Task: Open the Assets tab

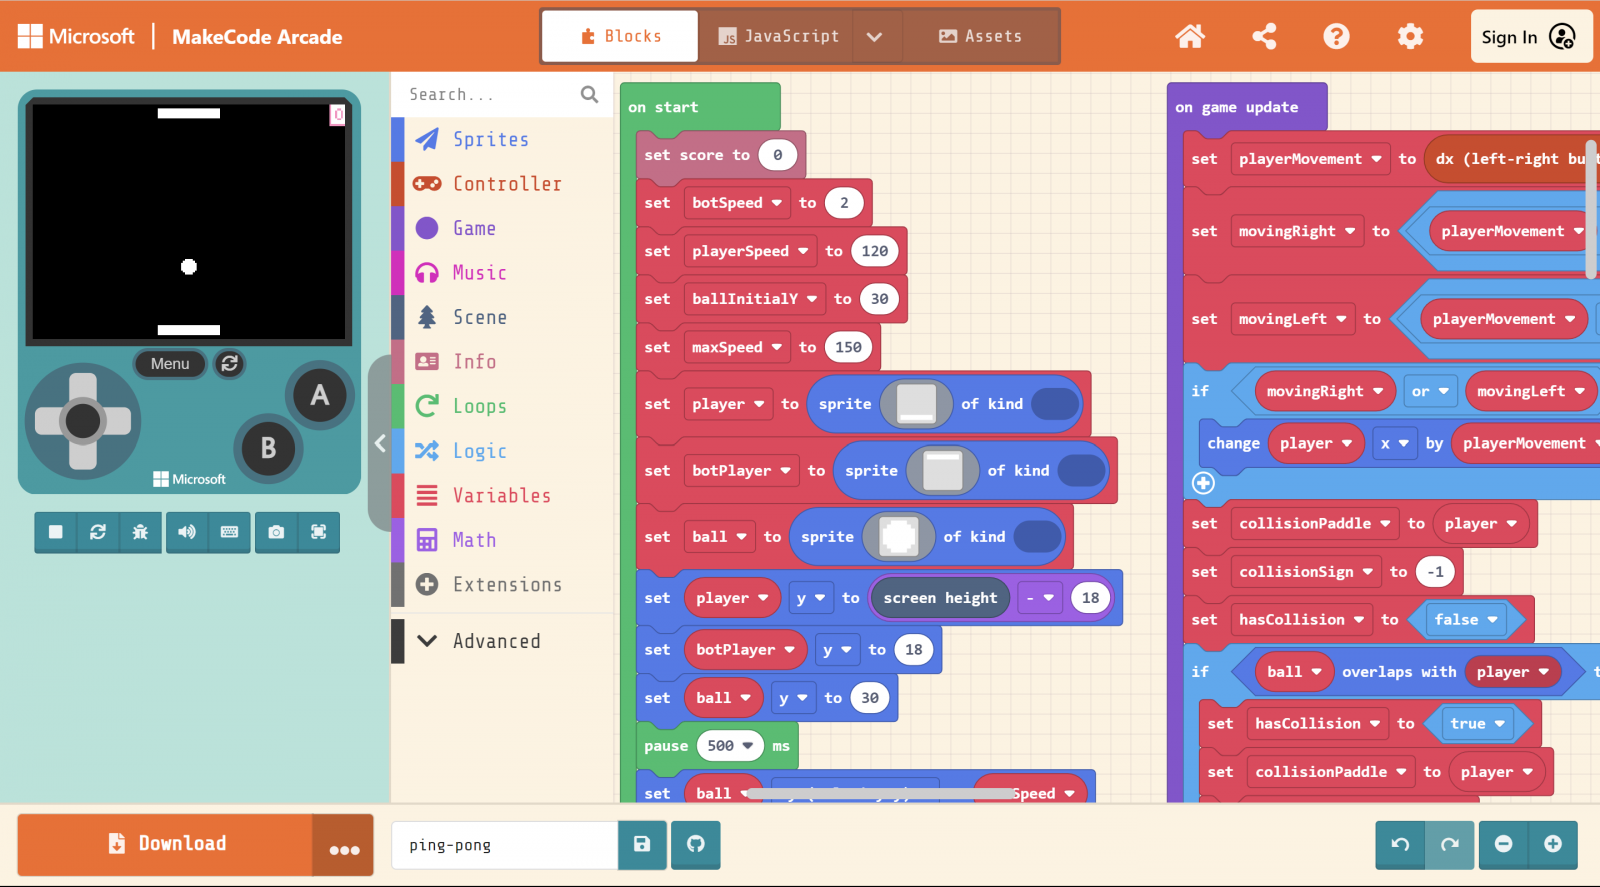Action: (x=980, y=37)
